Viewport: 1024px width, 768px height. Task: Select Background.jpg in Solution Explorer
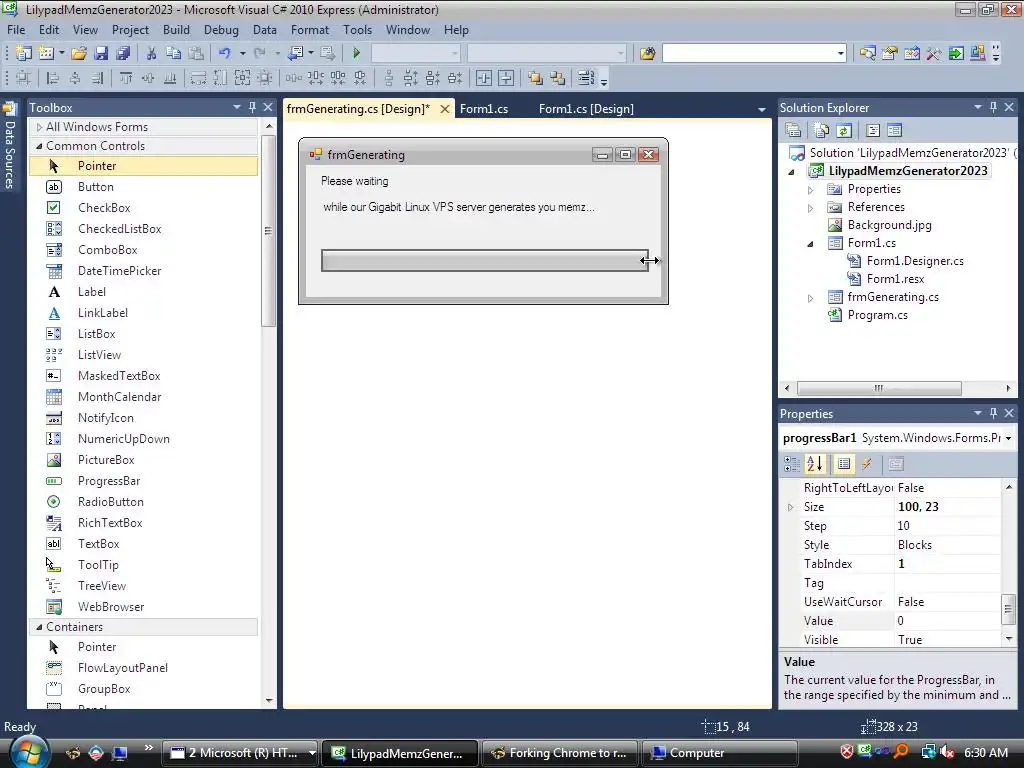coord(889,225)
